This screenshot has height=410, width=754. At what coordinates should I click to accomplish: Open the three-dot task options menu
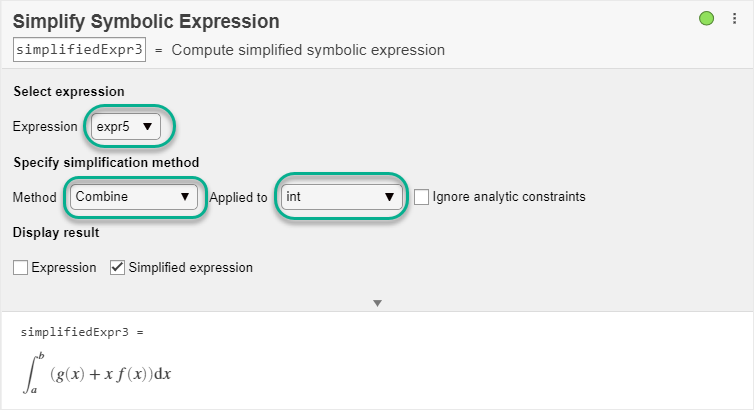[733, 18]
